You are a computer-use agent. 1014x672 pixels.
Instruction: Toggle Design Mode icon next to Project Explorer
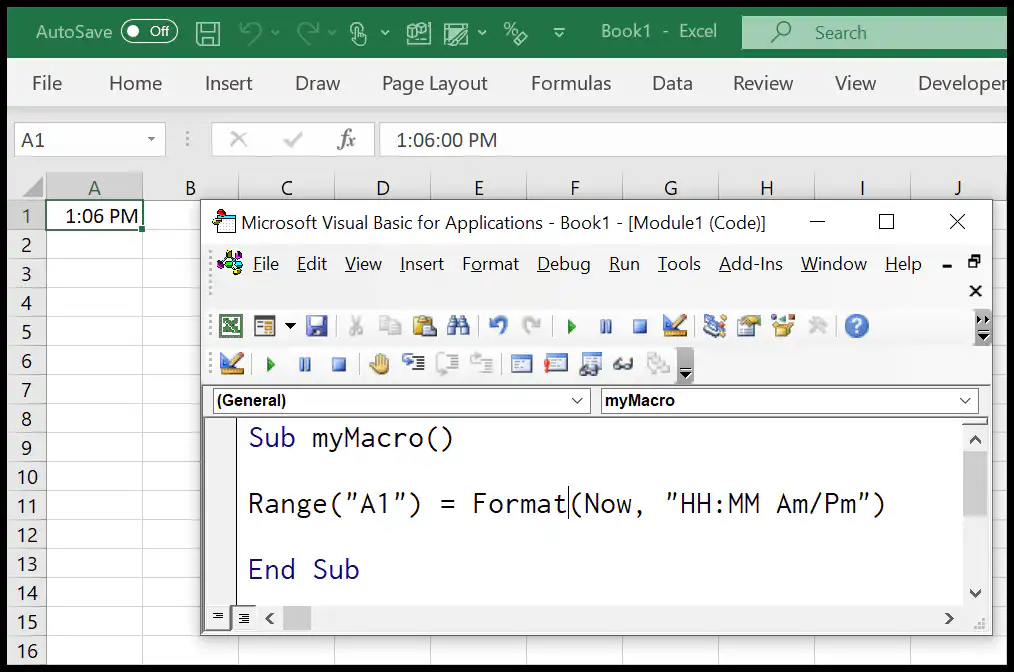pos(674,325)
